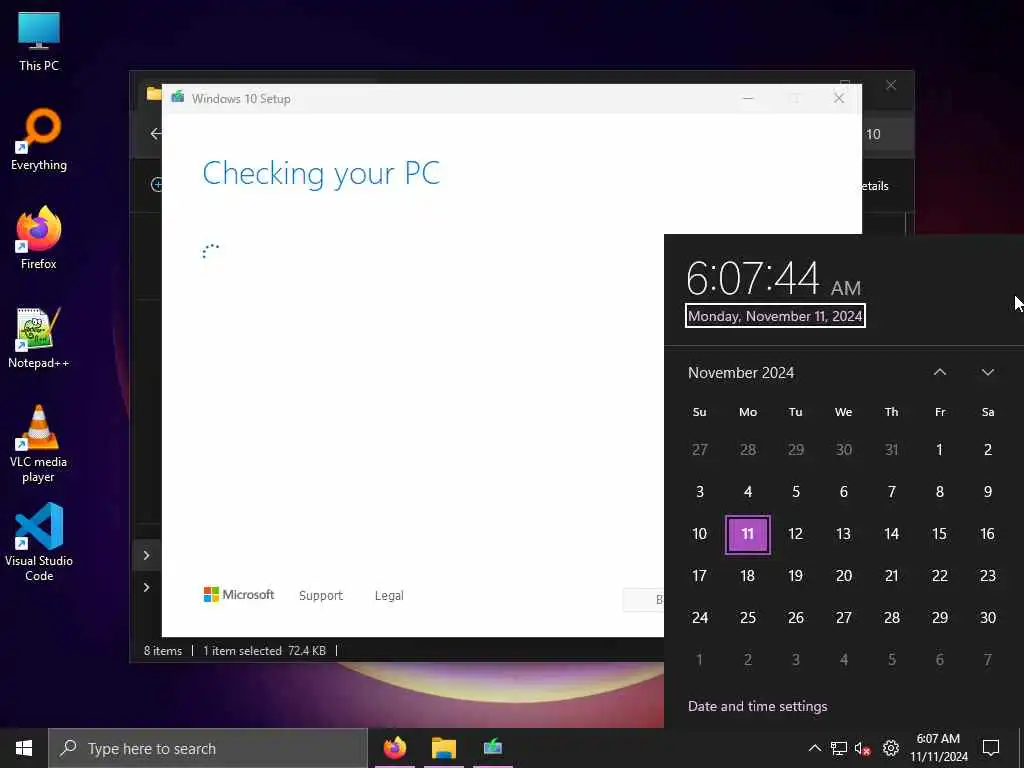Open Firefox from the taskbar
Viewport: 1024px width, 768px height.
[x=394, y=748]
